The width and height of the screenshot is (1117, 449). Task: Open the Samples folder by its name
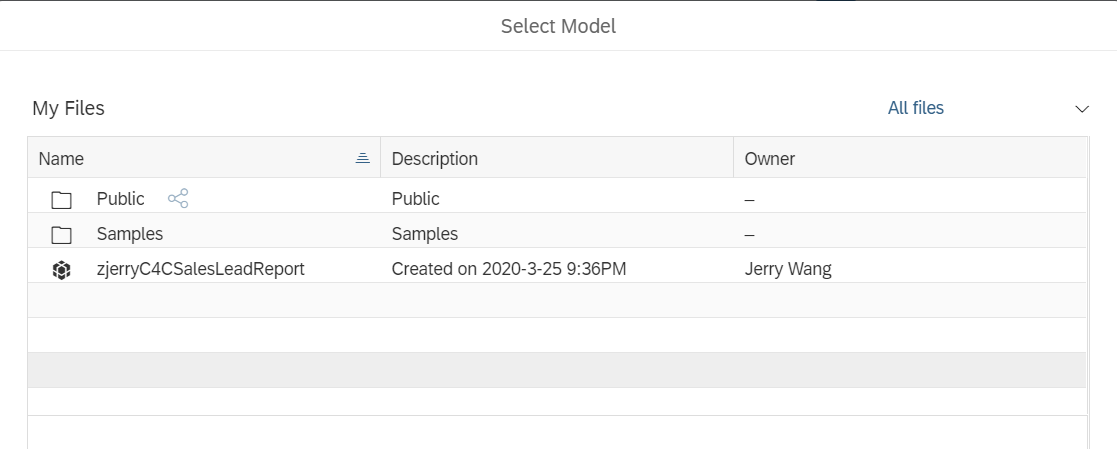point(130,234)
